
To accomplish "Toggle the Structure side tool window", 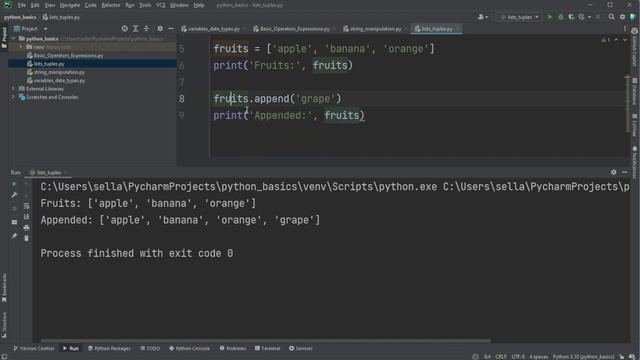I will point(4,325).
